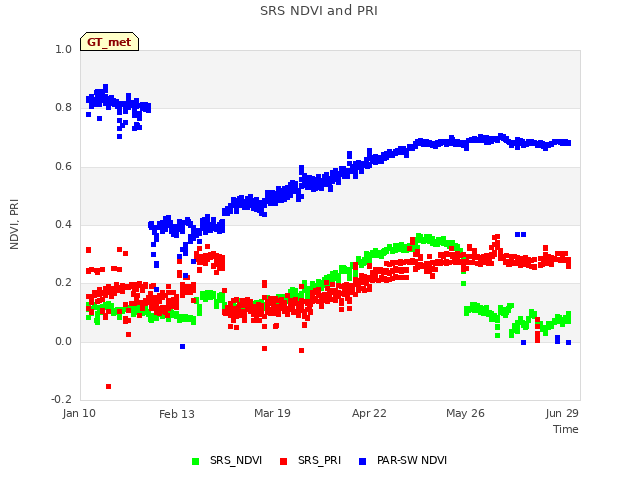The height and width of the screenshot is (480, 640).
Task: Click the 0.8 y-axis tick label
Action: tap(63, 108)
